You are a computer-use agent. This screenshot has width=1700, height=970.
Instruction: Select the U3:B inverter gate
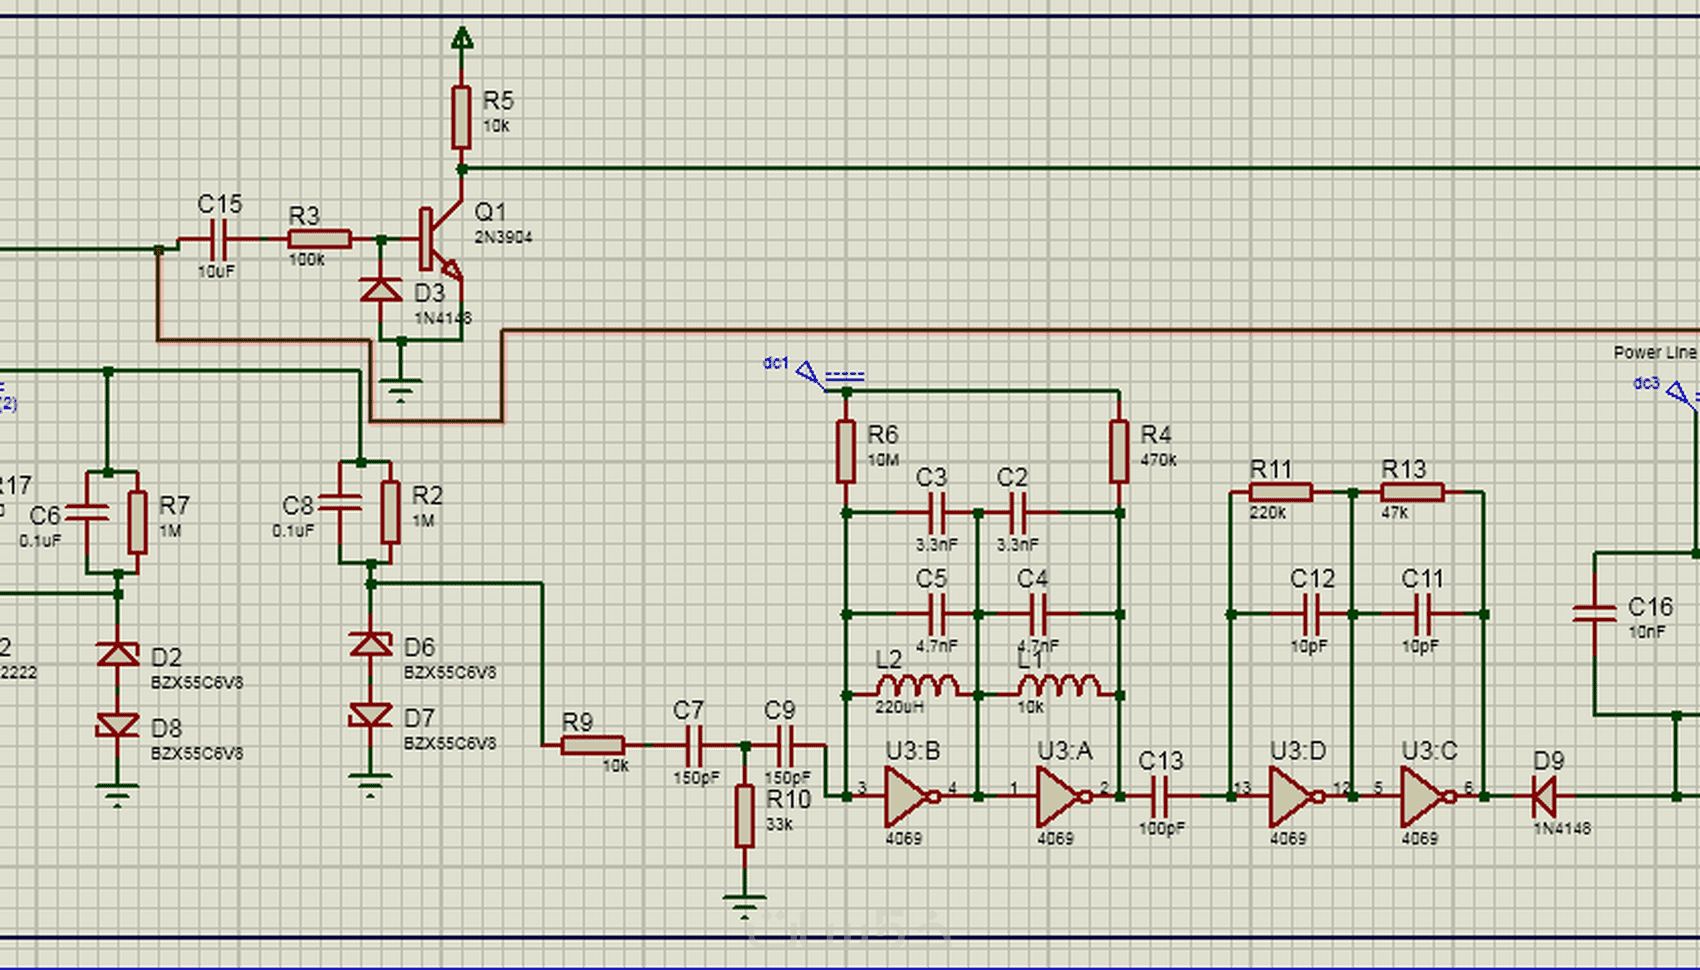coord(911,796)
